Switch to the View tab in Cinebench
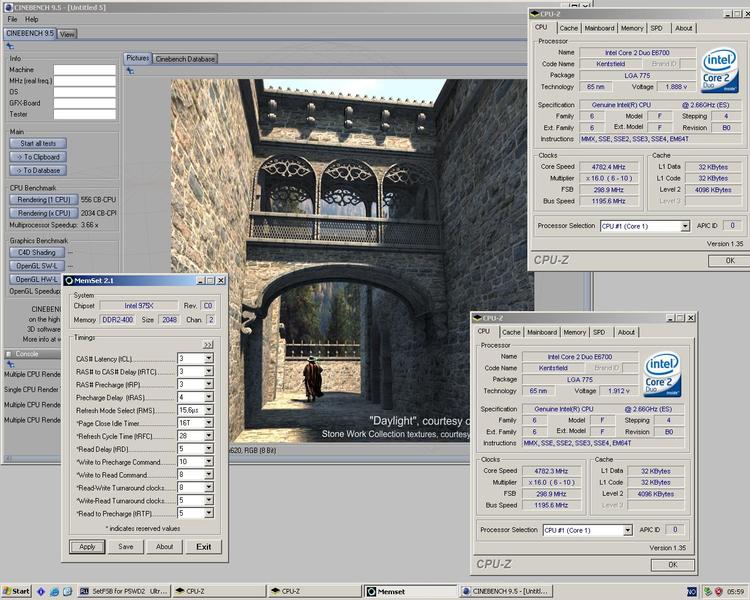This screenshot has height=600, width=750. 67,34
